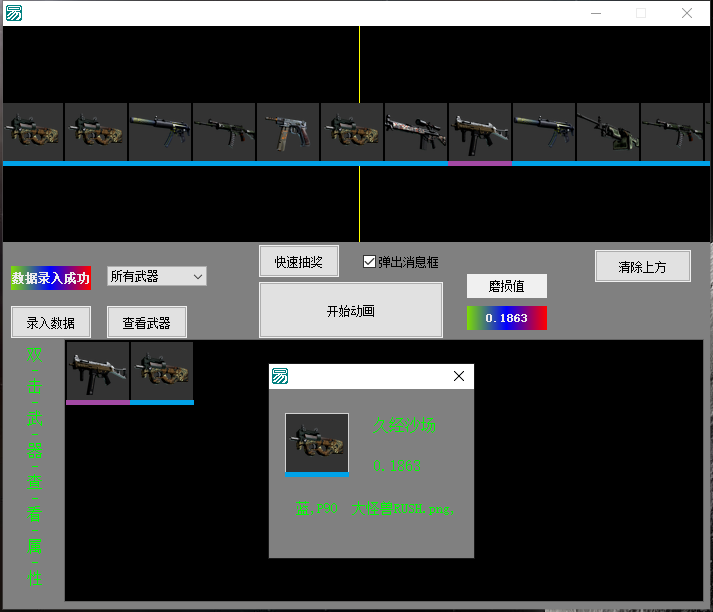Select the won P90 with blue bar in inventory
This screenshot has height=612, width=713.
(x=162, y=371)
